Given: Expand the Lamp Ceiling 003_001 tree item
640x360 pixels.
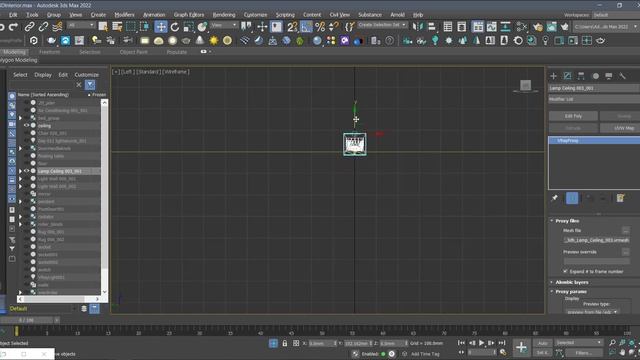Looking at the screenshot, I should pyautogui.click(x=20, y=171).
